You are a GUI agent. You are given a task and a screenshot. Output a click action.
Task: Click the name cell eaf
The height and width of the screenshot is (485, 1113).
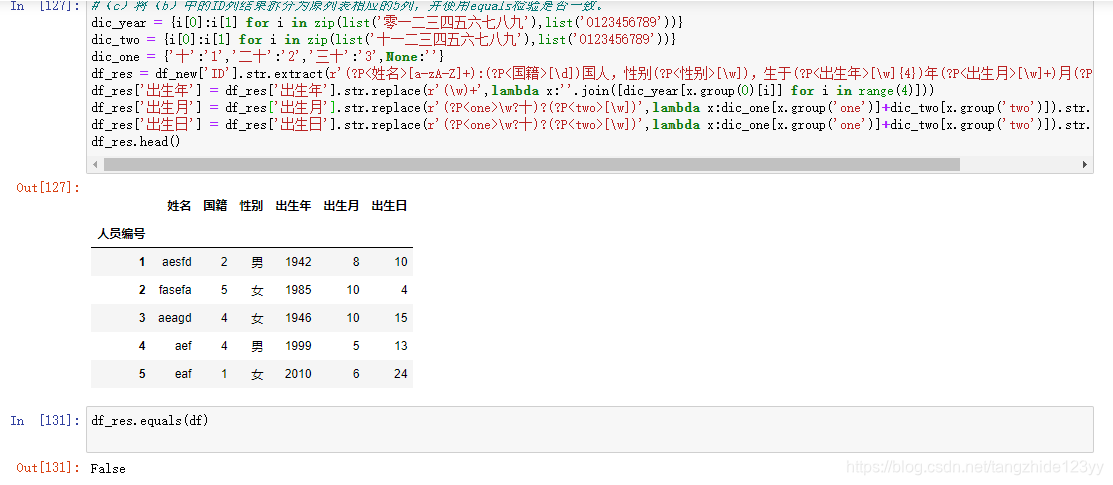click(183, 374)
